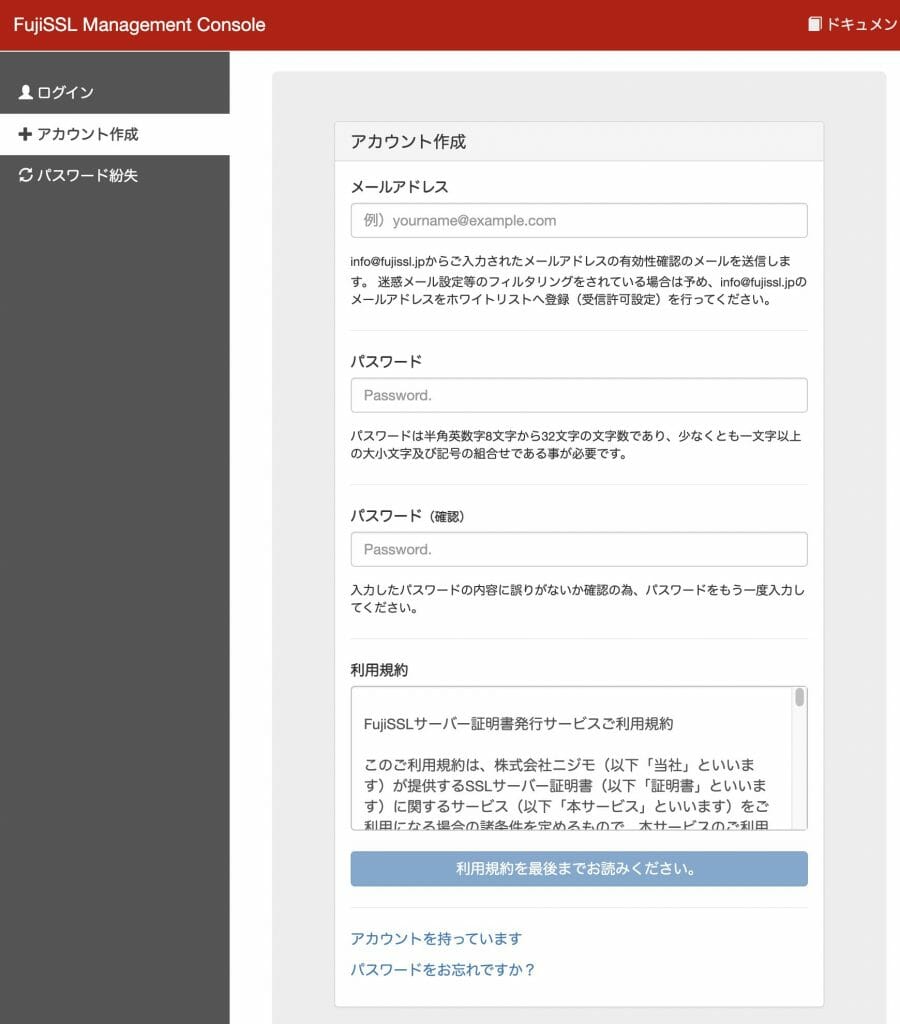
Task: Click the 利用規約 scrollbar thumb
Action: click(x=799, y=697)
